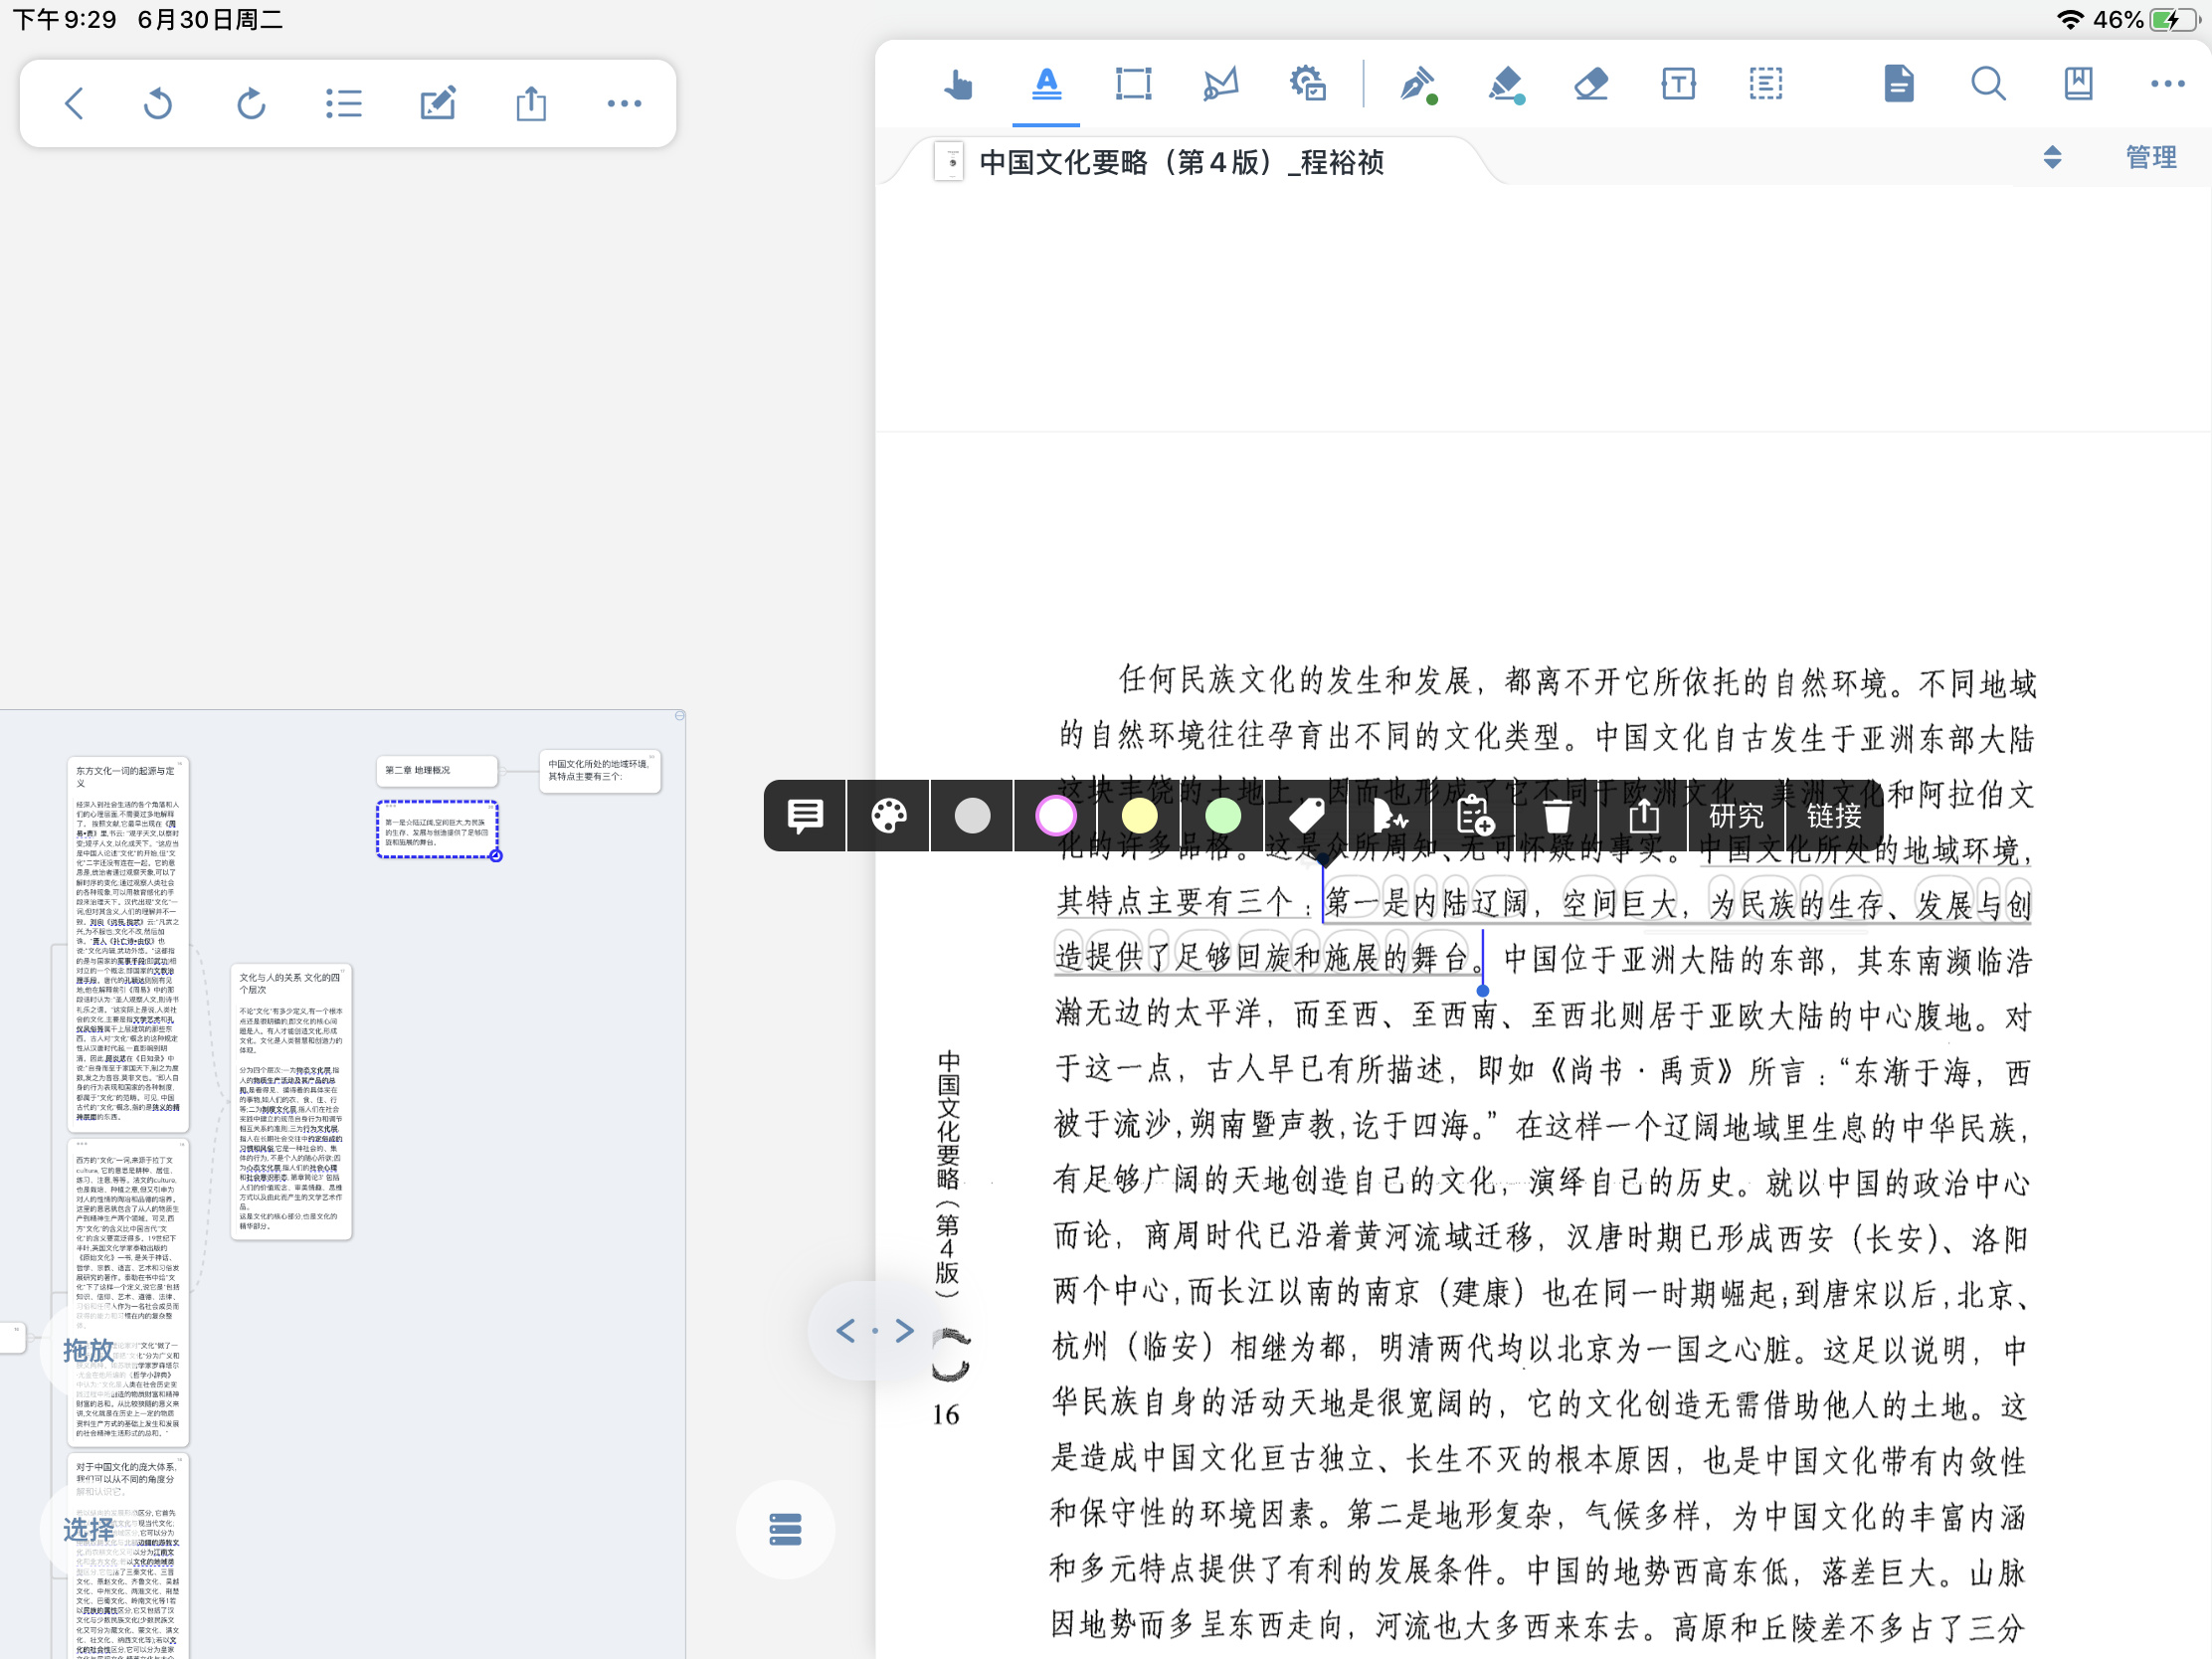The height and width of the screenshot is (1659, 2212).
Task: Tap the 链接 link option
Action: (1834, 816)
